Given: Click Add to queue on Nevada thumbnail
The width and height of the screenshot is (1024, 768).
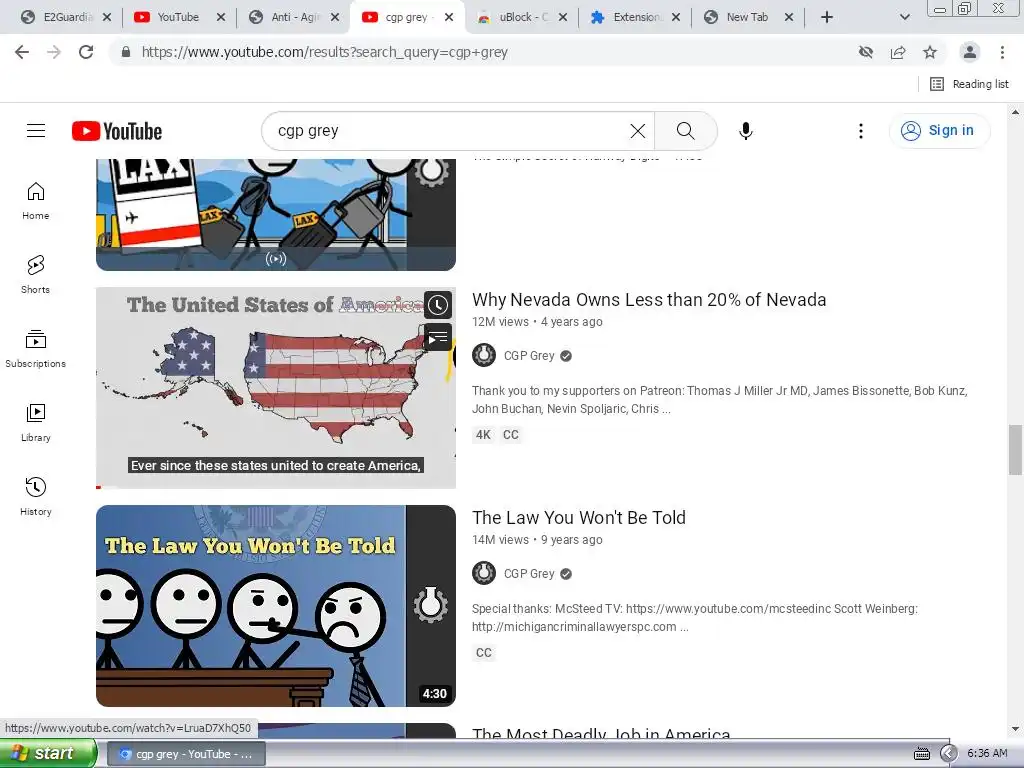Looking at the screenshot, I should (438, 337).
